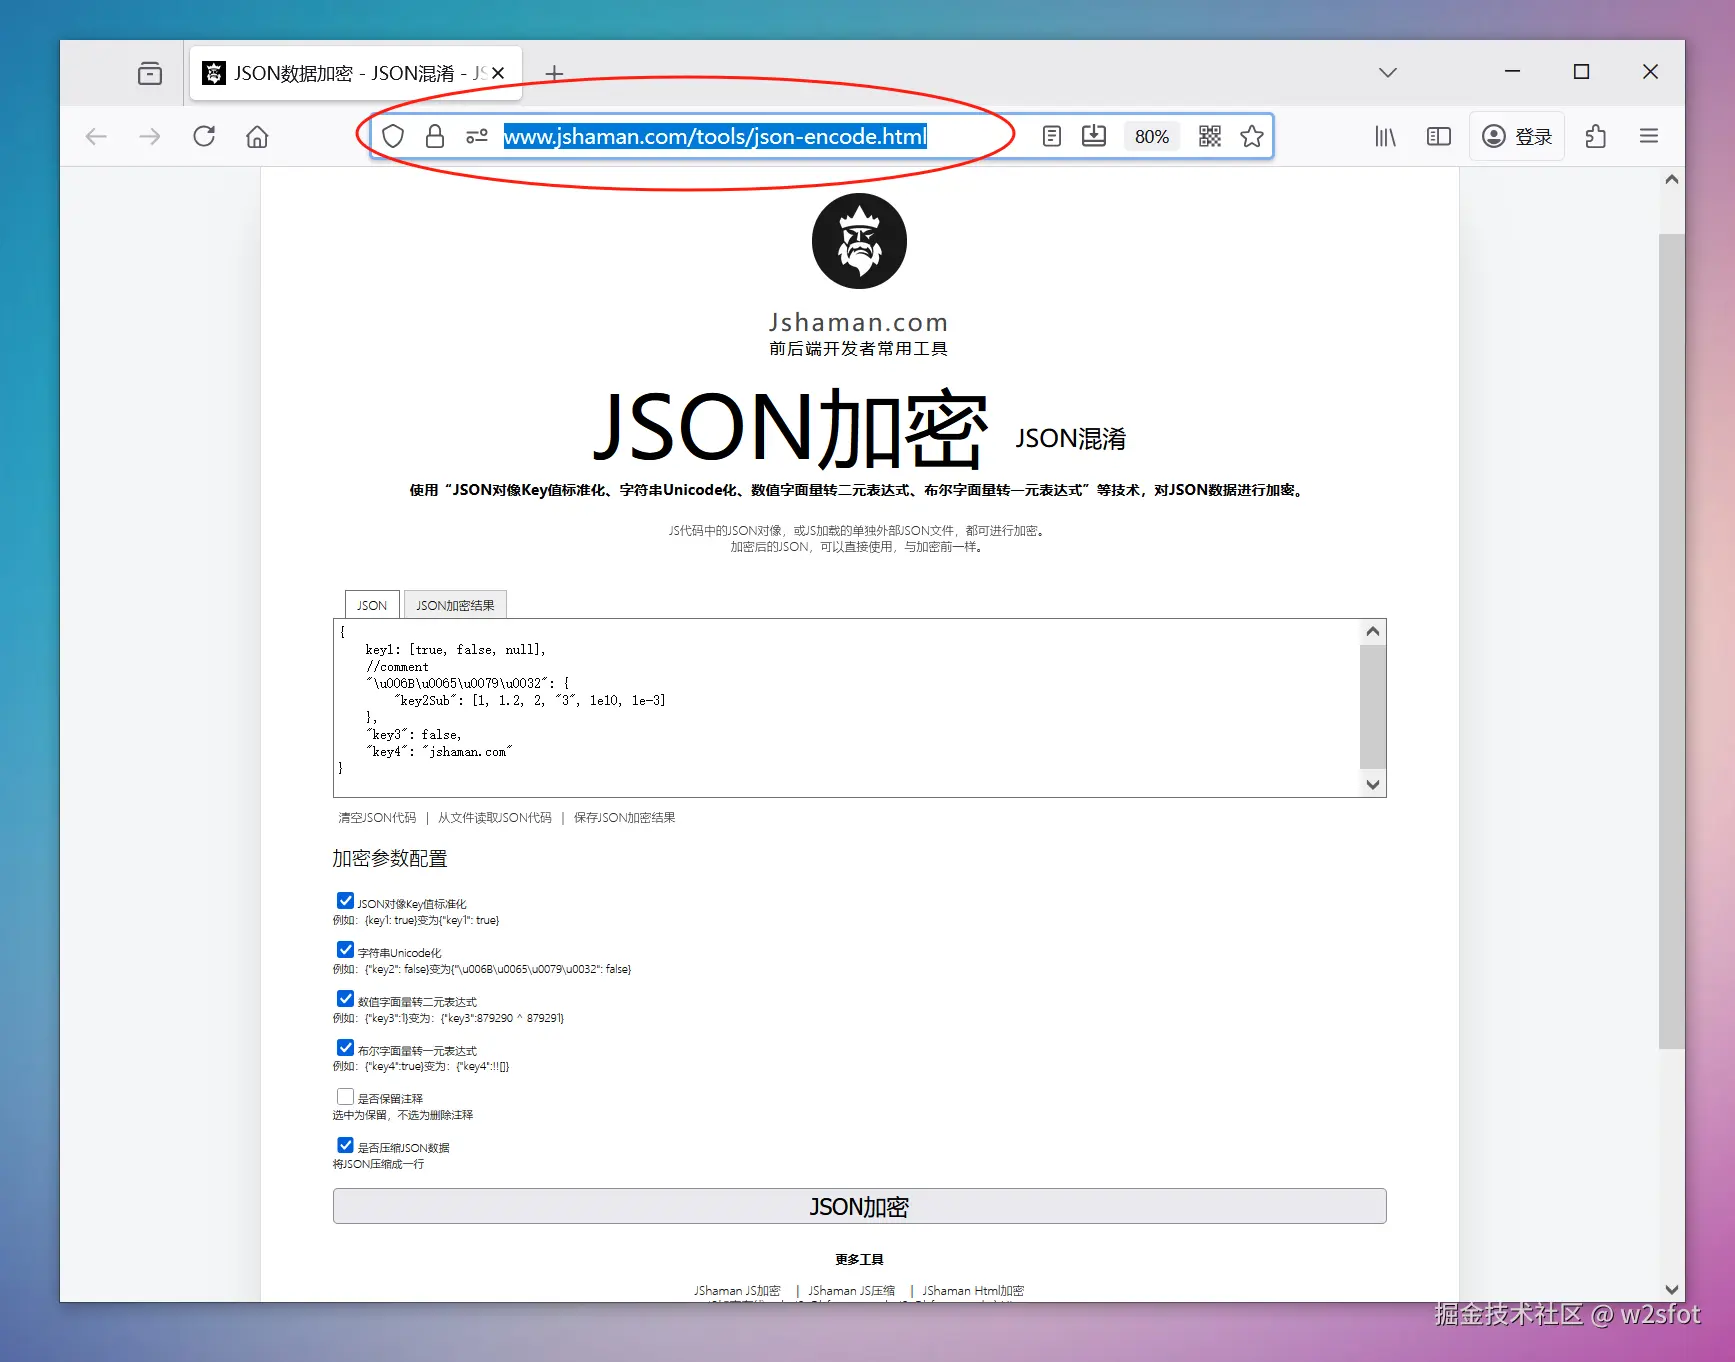Go forward to next page
Screen dimensions: 1735x1362
pyautogui.click(x=150, y=136)
